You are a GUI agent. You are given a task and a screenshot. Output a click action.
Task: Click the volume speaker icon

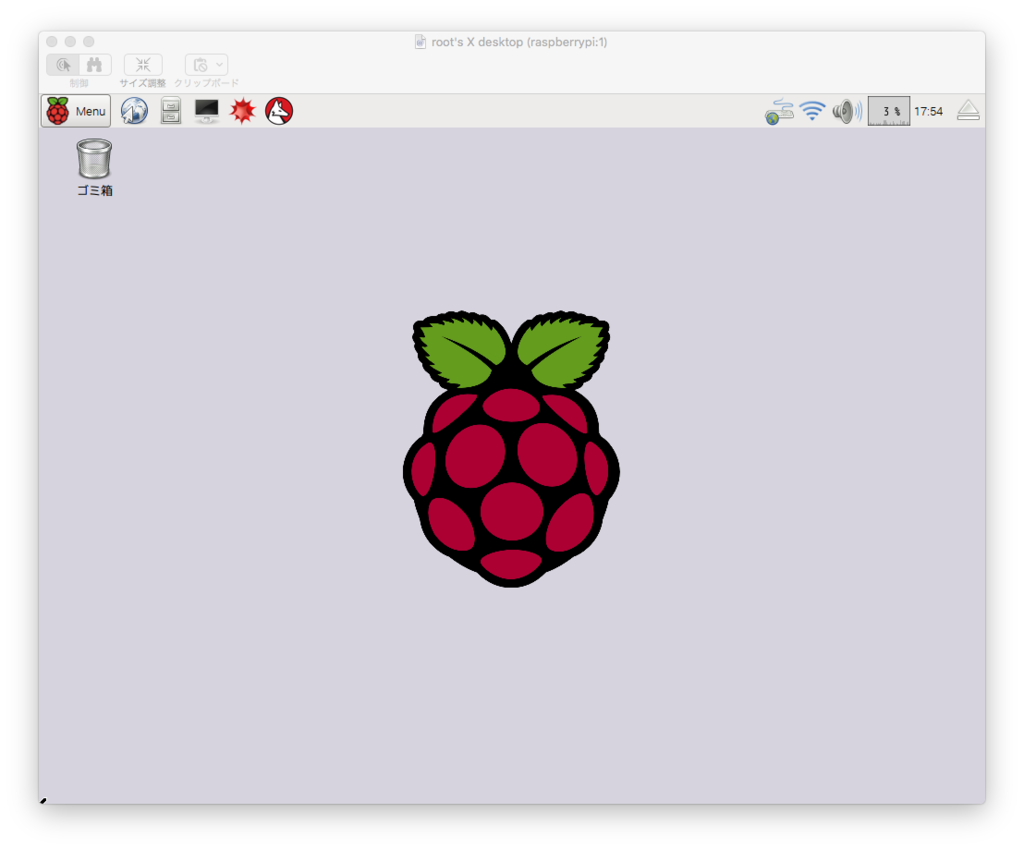pos(846,112)
